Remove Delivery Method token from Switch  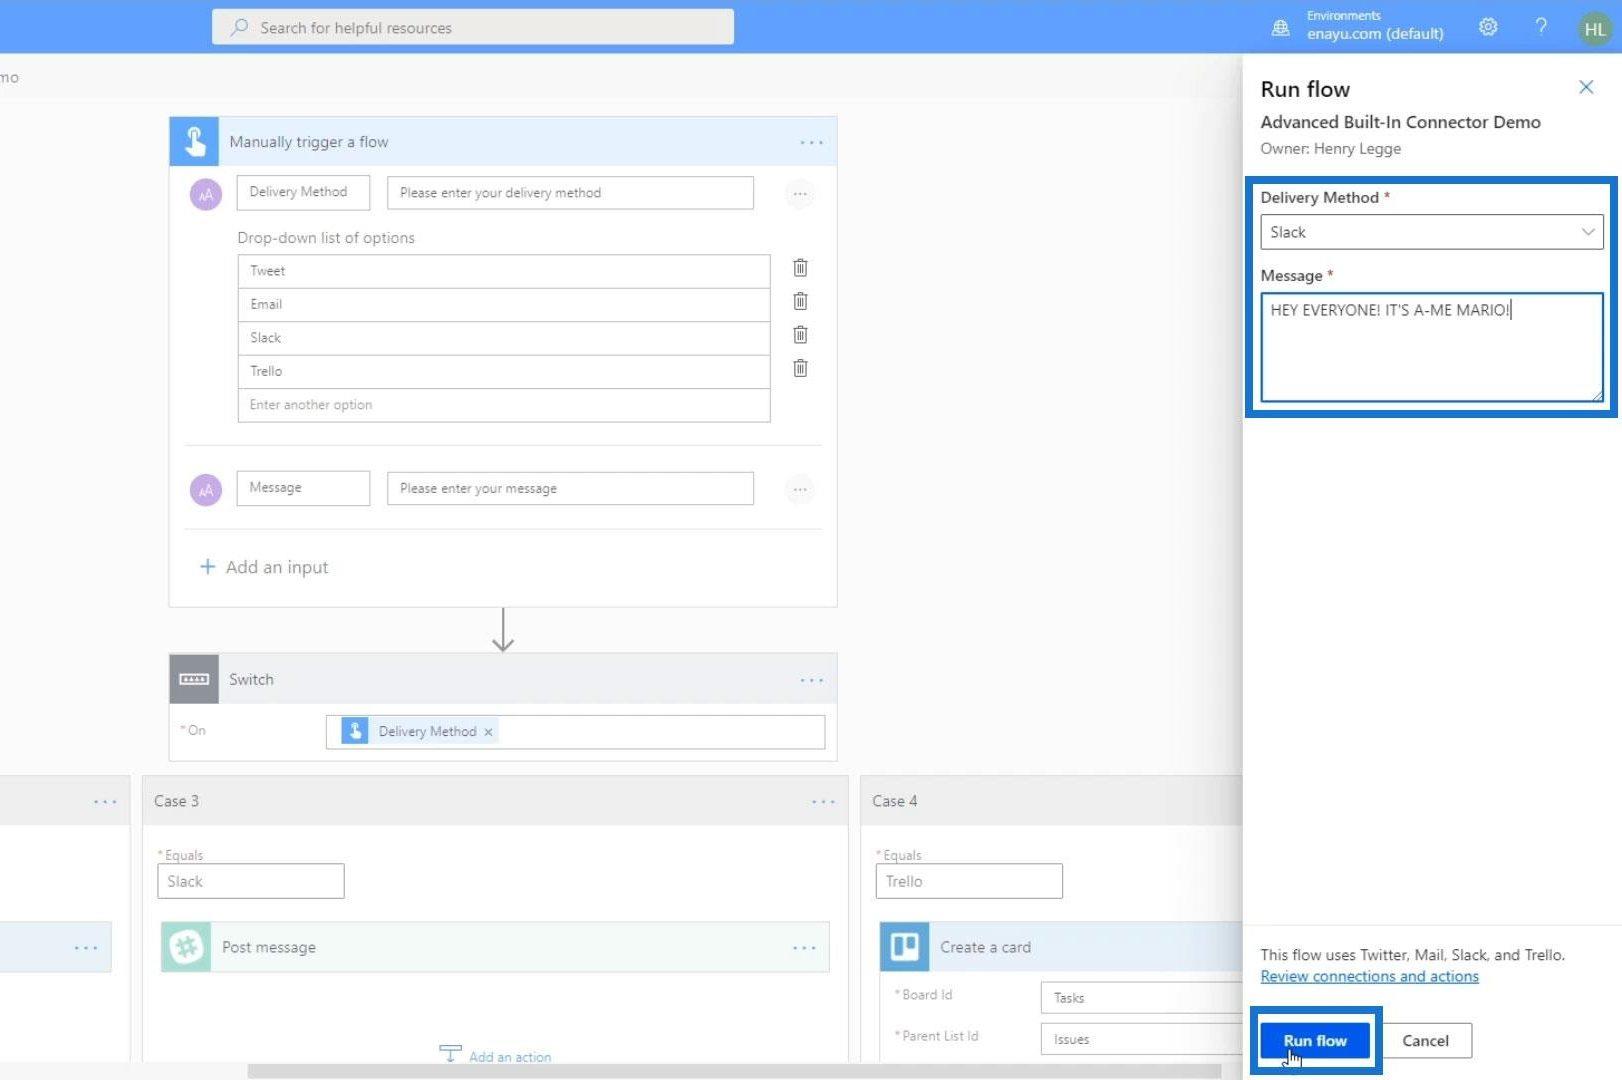click(x=488, y=732)
